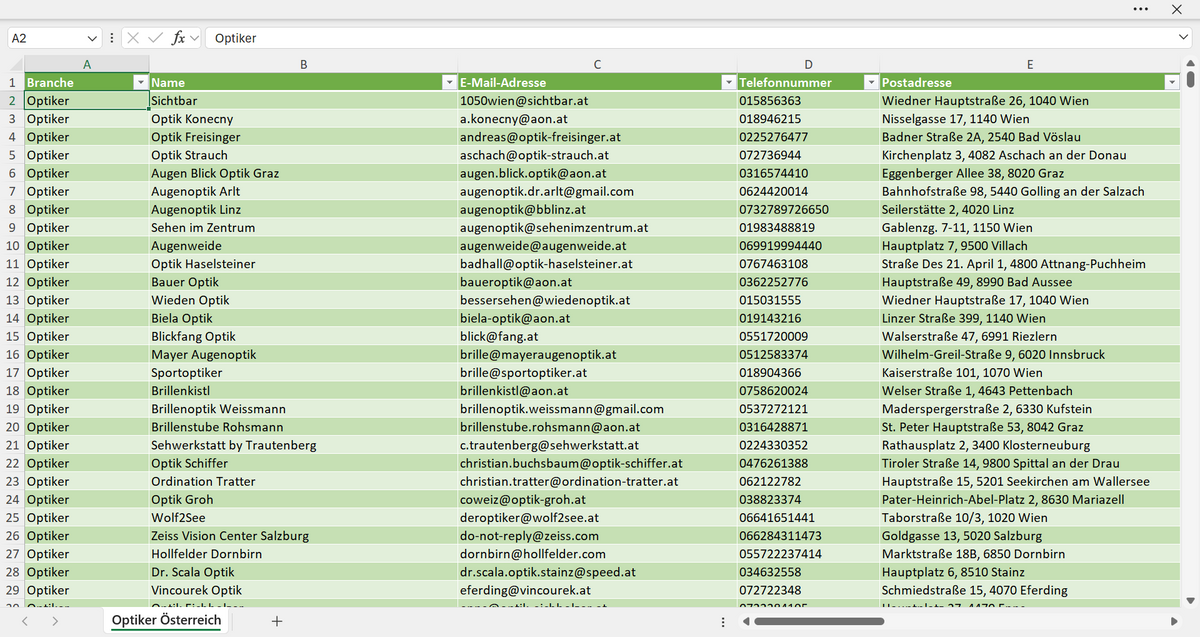Open the fx function dropdown arrow
1200x637 pixels.
pos(194,38)
